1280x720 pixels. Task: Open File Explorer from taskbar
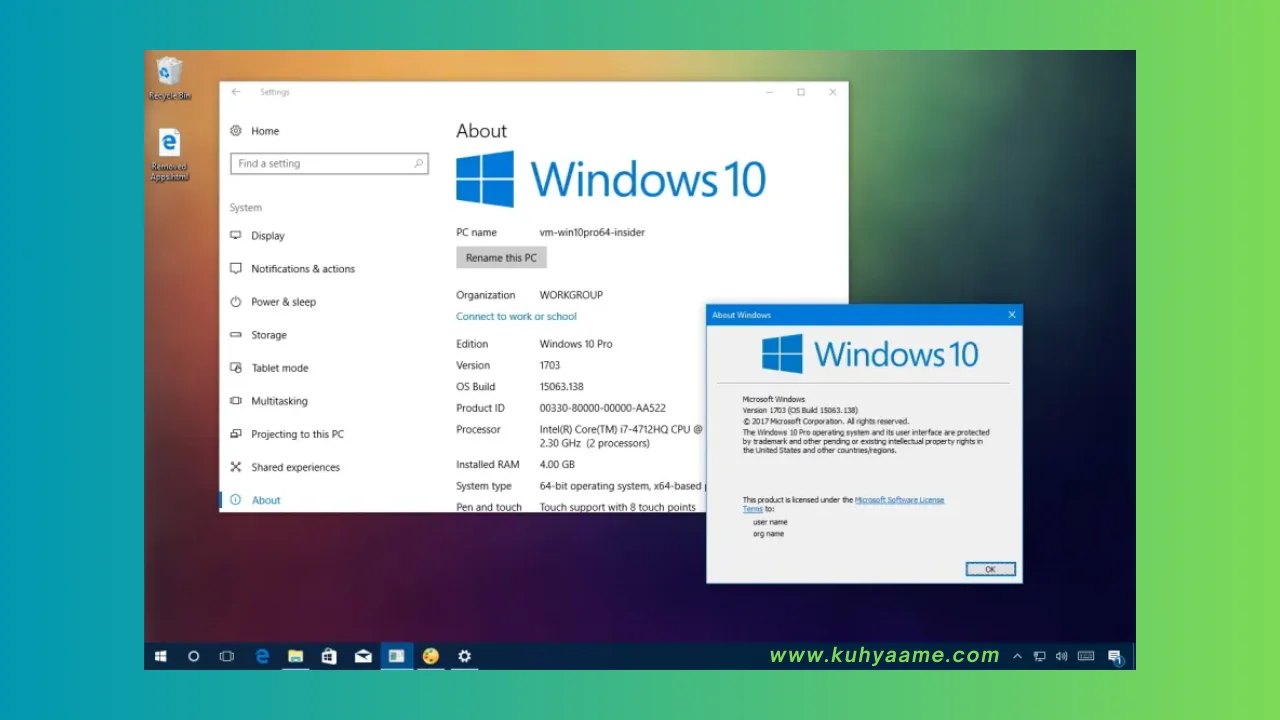(296, 657)
